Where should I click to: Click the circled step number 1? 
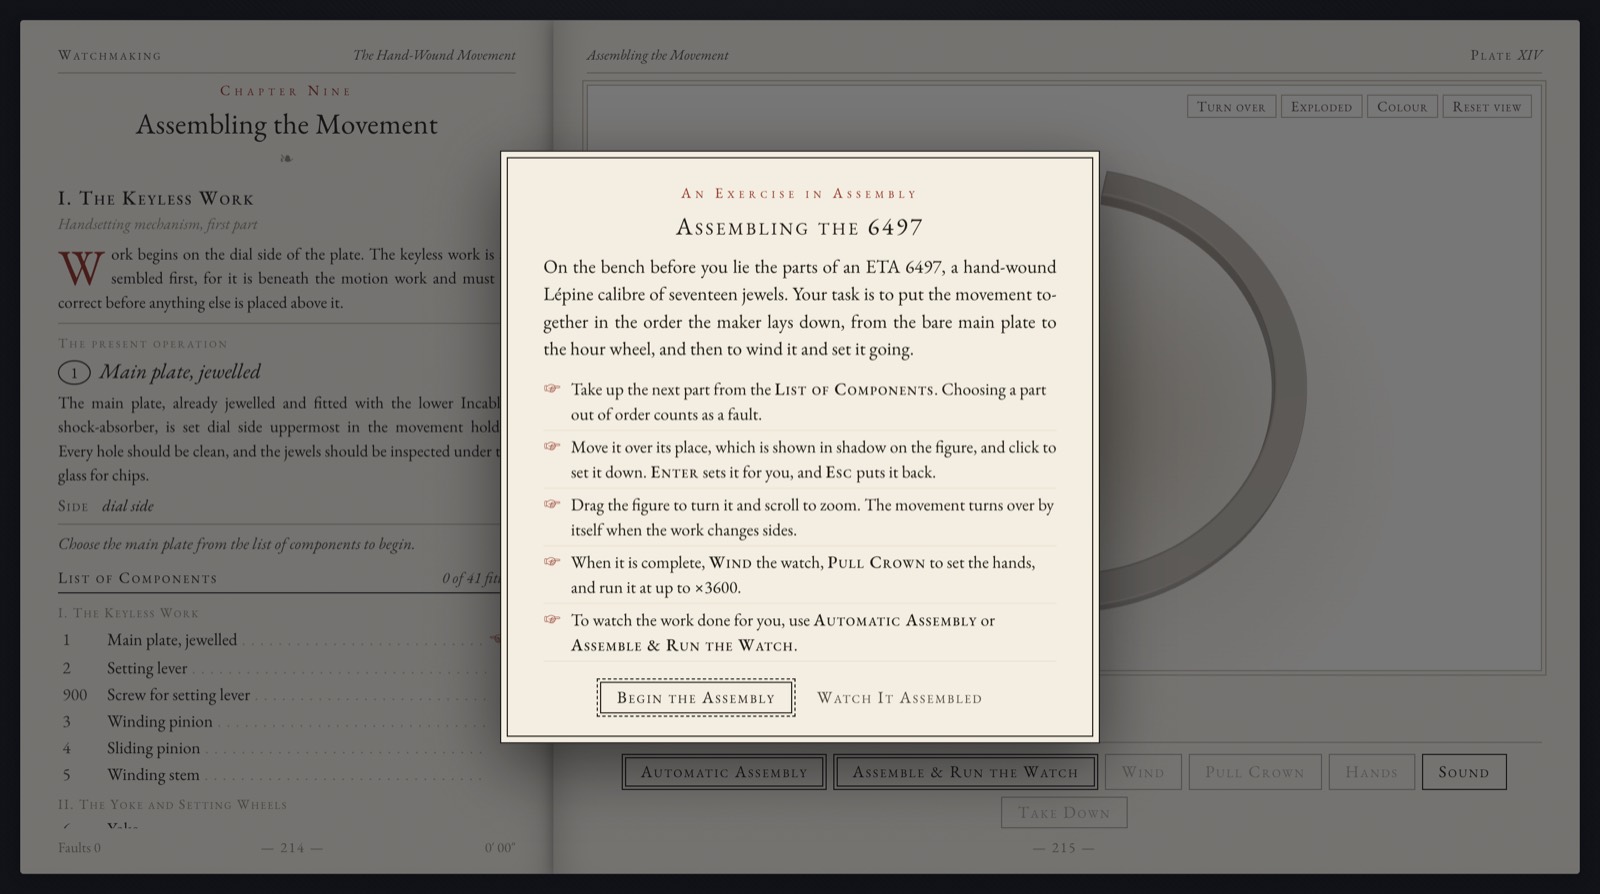[74, 373]
